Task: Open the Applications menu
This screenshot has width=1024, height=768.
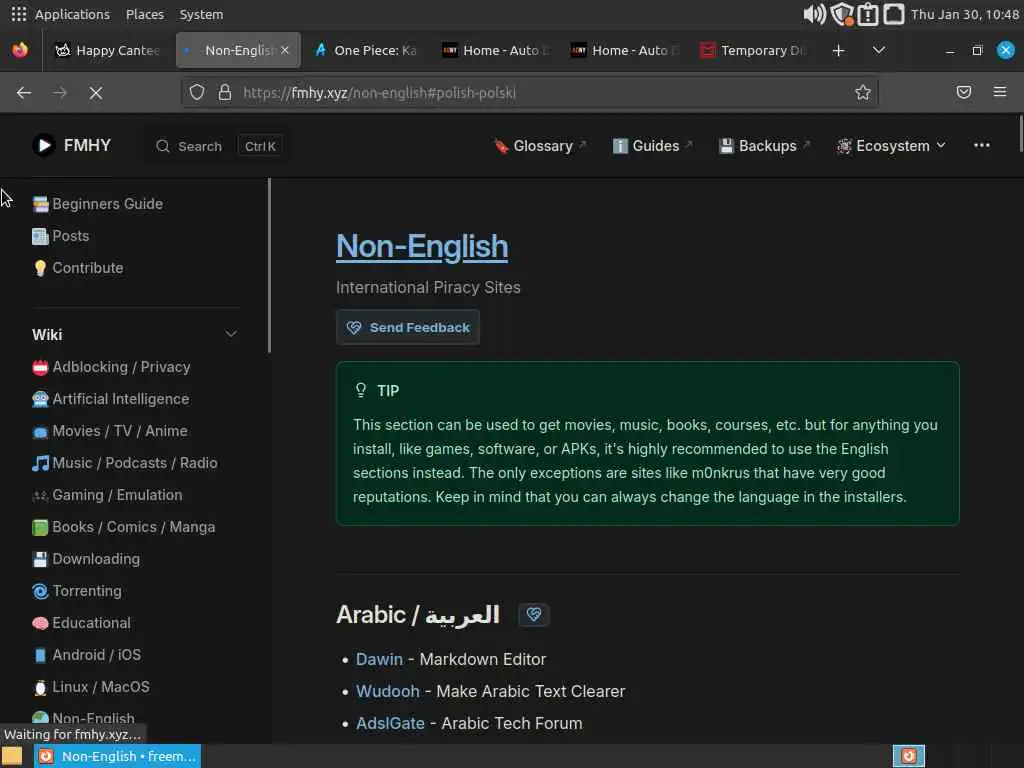Action: [x=72, y=14]
